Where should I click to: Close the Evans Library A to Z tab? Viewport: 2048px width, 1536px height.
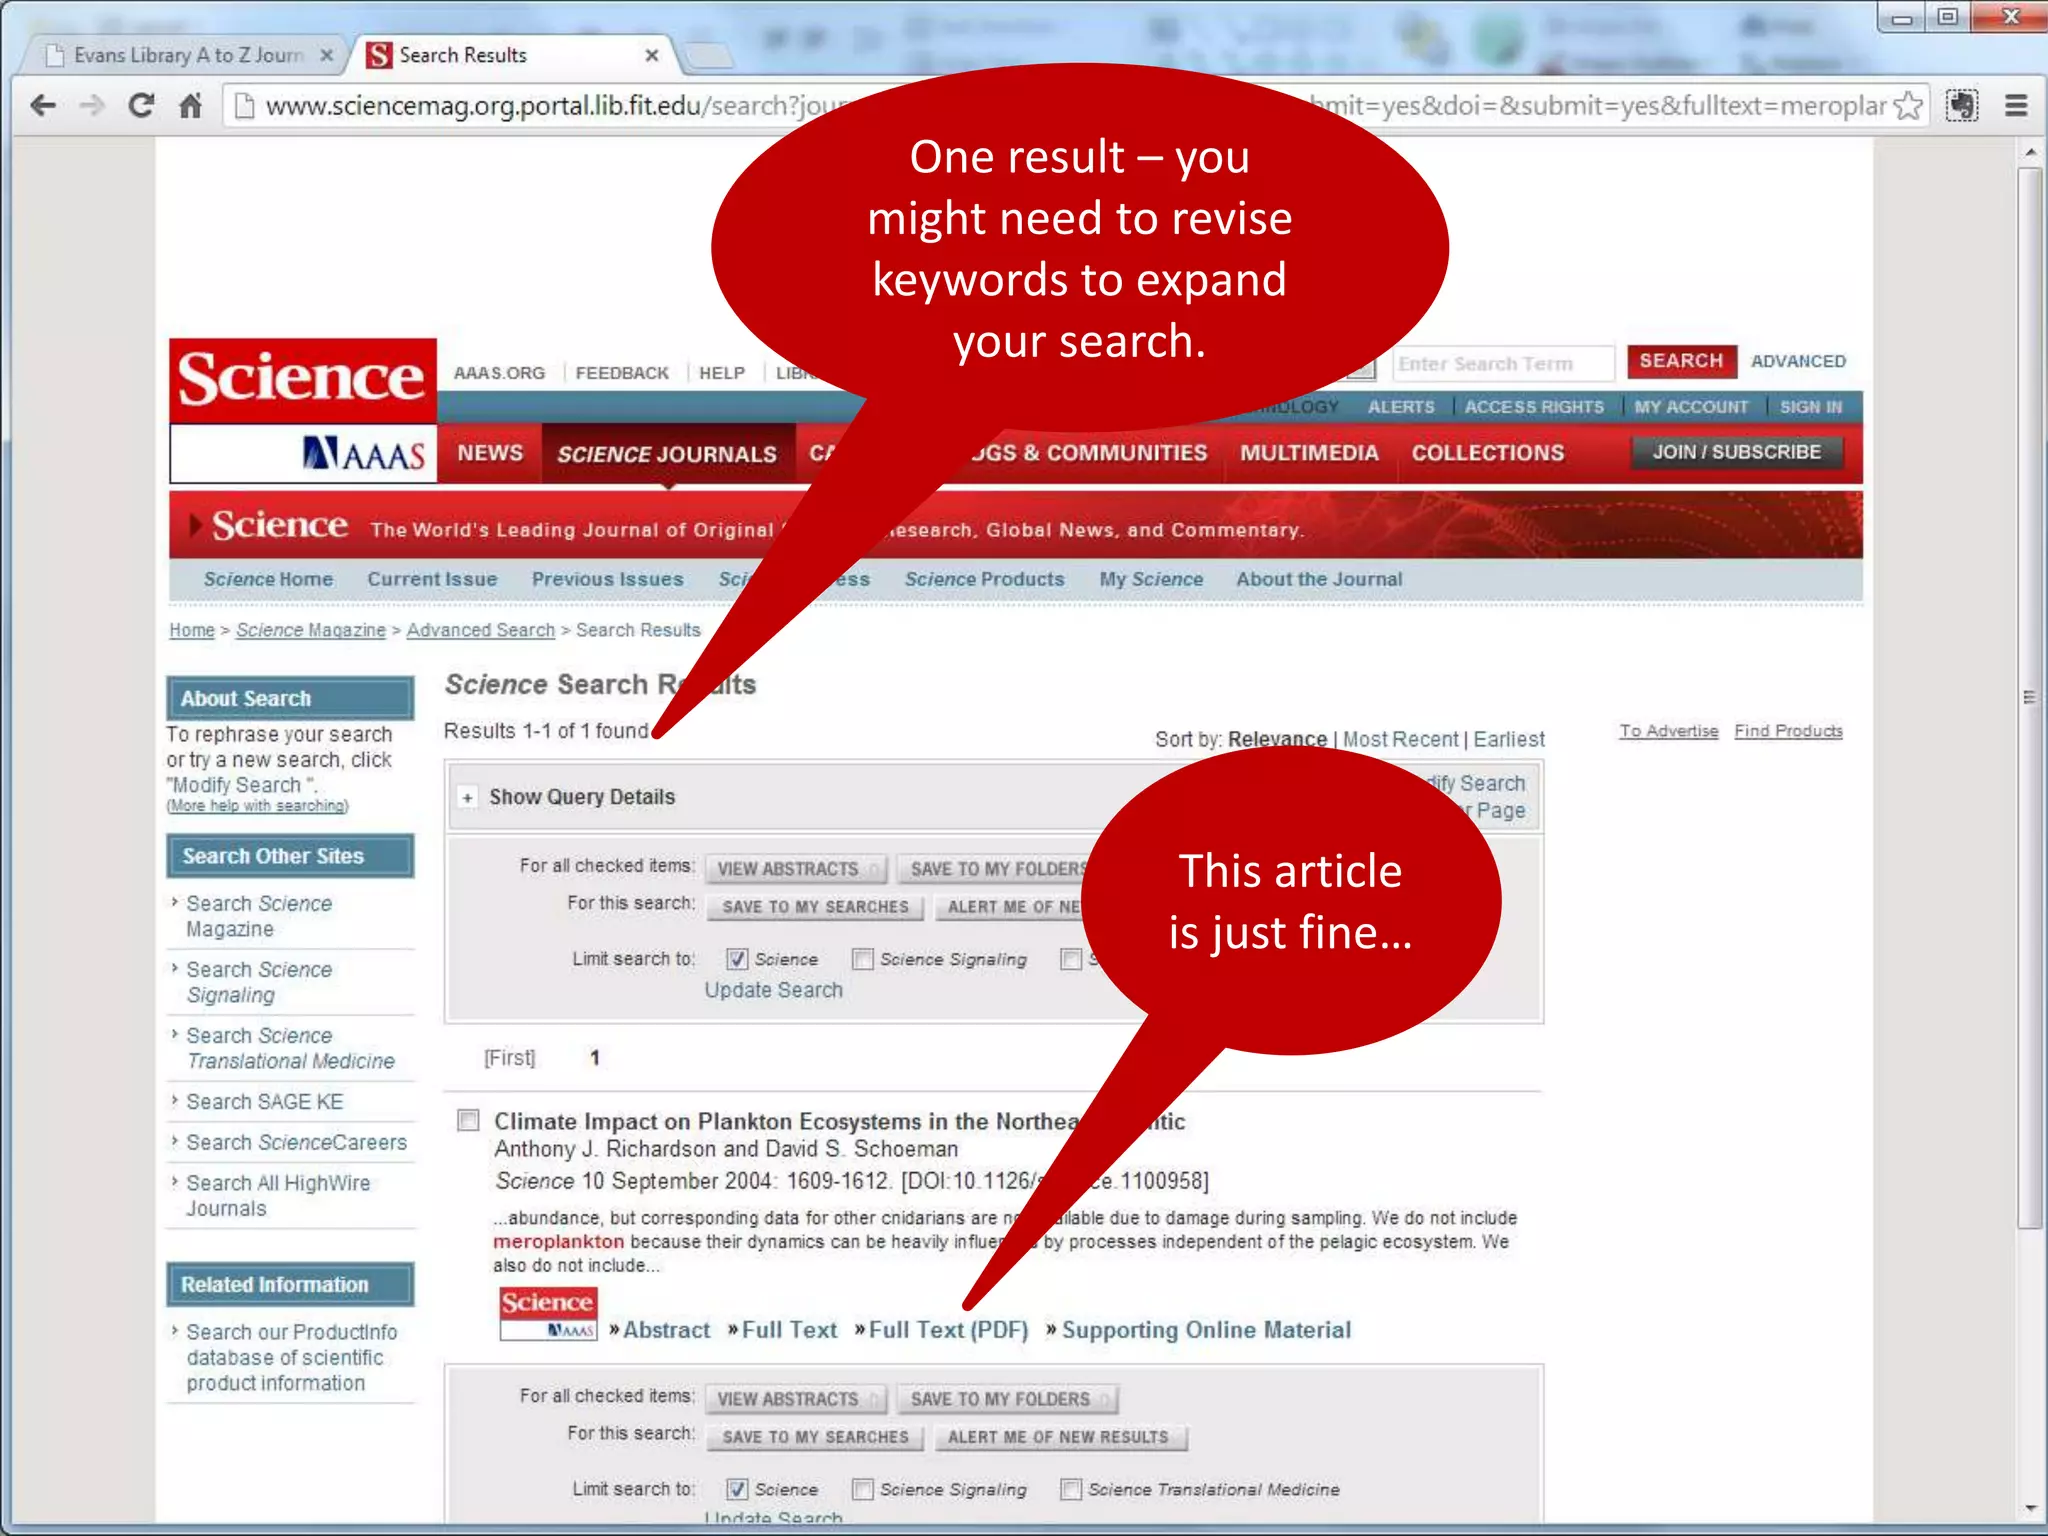coord(326,55)
